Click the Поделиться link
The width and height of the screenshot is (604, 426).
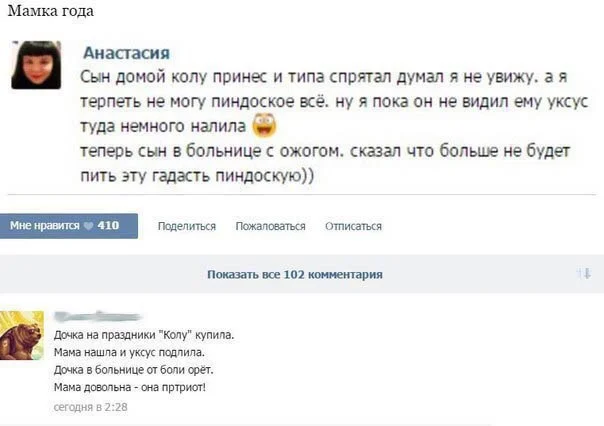tap(186, 226)
